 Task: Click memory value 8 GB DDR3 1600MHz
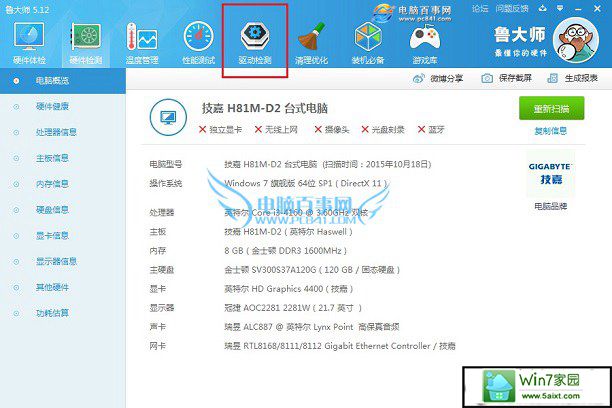pyautogui.click(x=286, y=251)
